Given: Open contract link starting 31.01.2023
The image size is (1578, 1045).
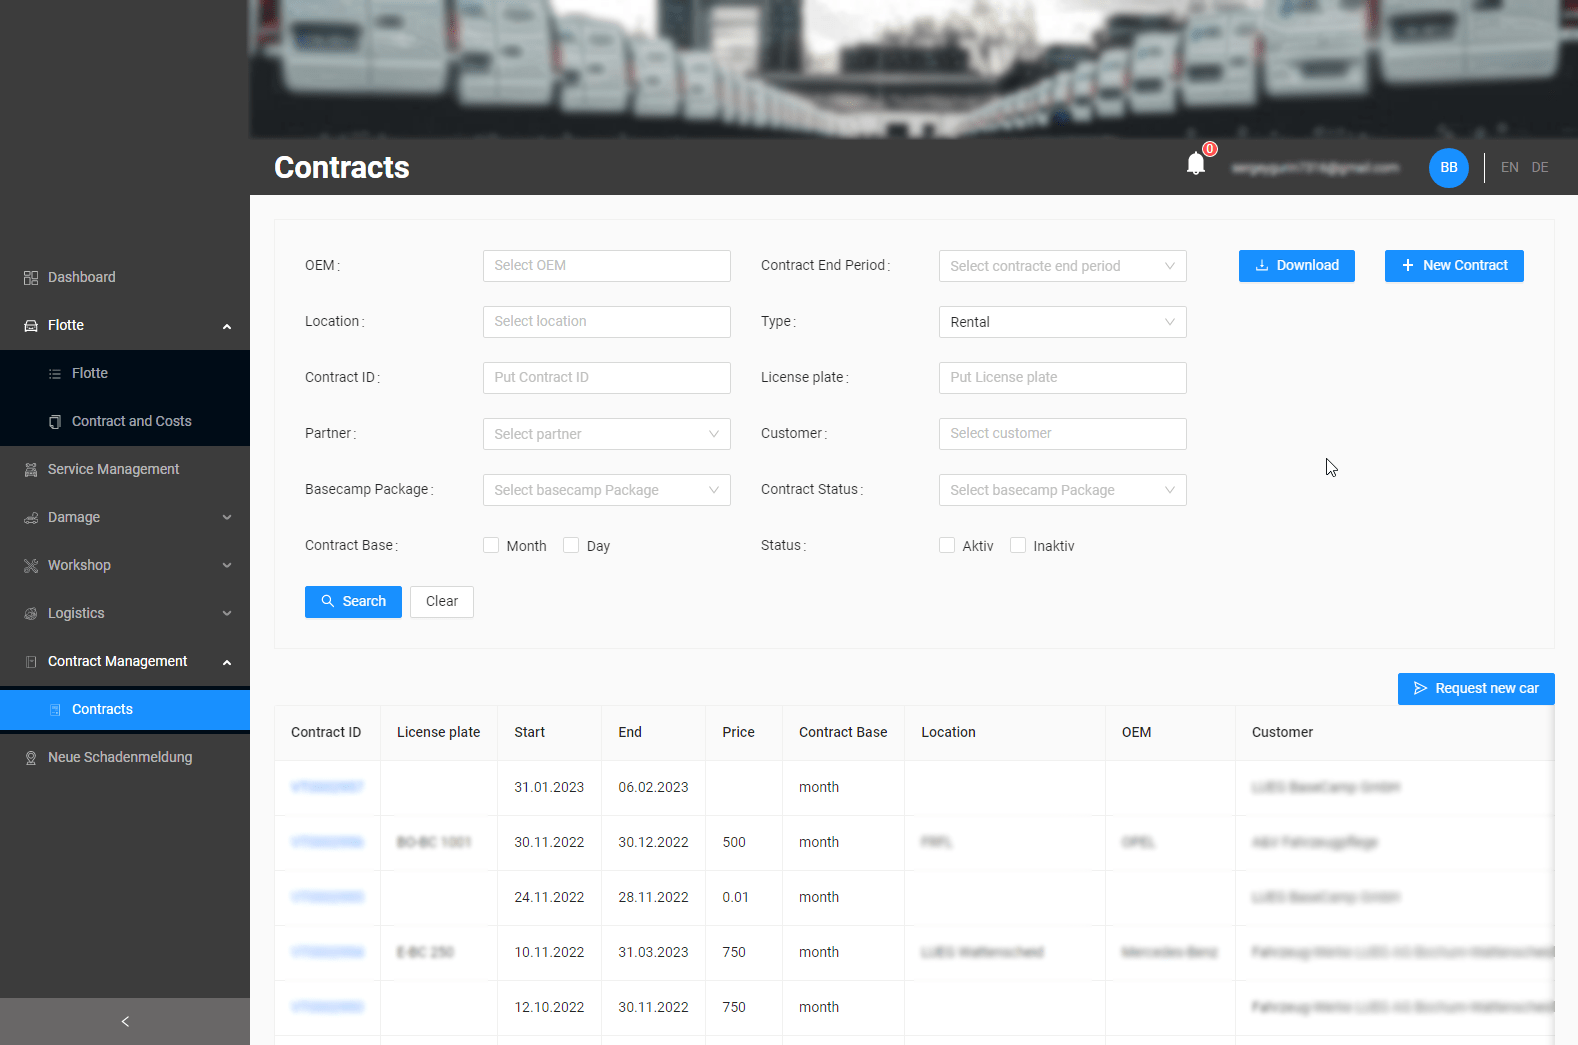Looking at the screenshot, I should (327, 788).
